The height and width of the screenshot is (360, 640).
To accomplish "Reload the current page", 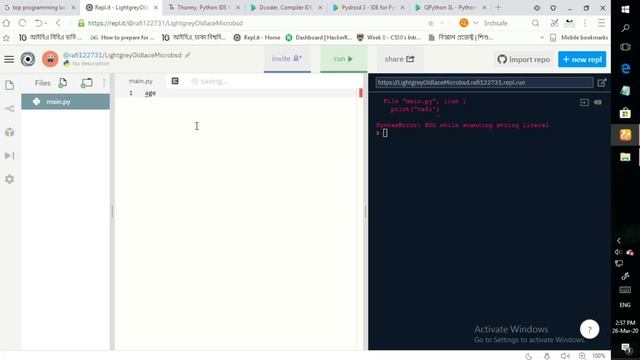I will pos(22,23).
